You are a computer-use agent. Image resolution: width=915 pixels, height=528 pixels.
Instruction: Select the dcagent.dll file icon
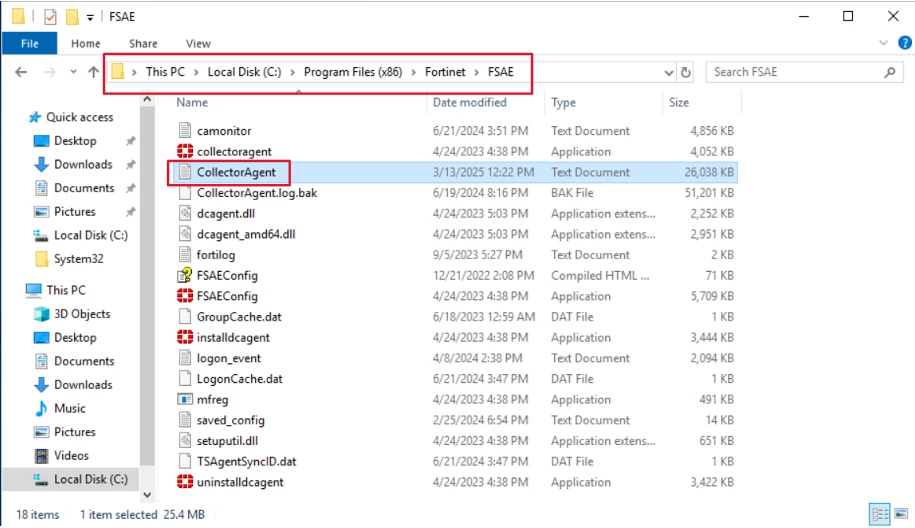(x=185, y=213)
